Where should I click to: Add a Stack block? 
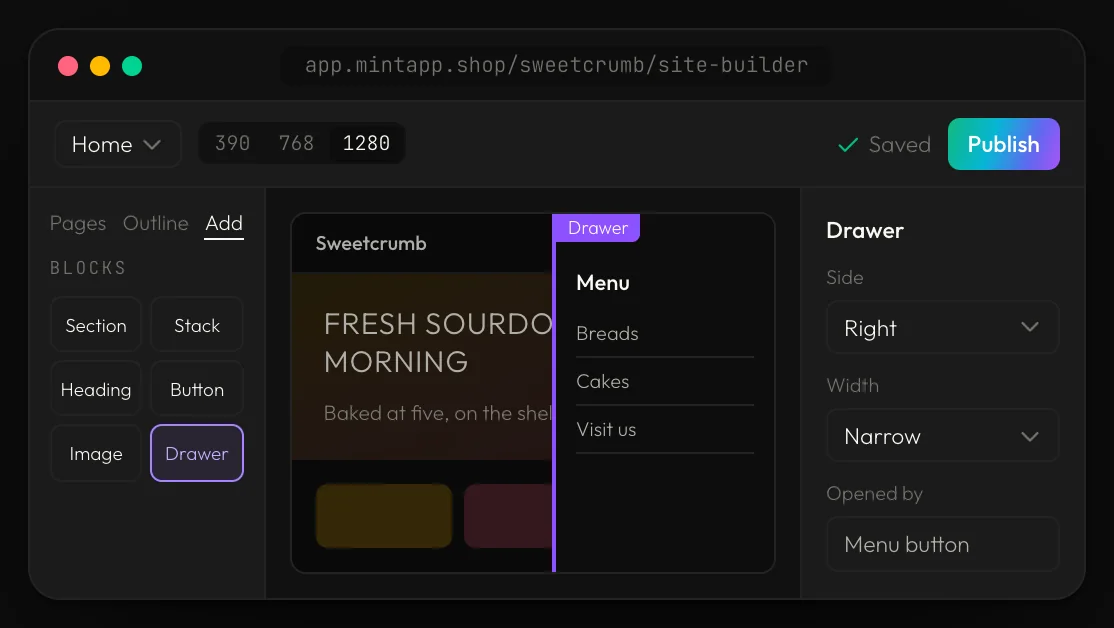[197, 325]
